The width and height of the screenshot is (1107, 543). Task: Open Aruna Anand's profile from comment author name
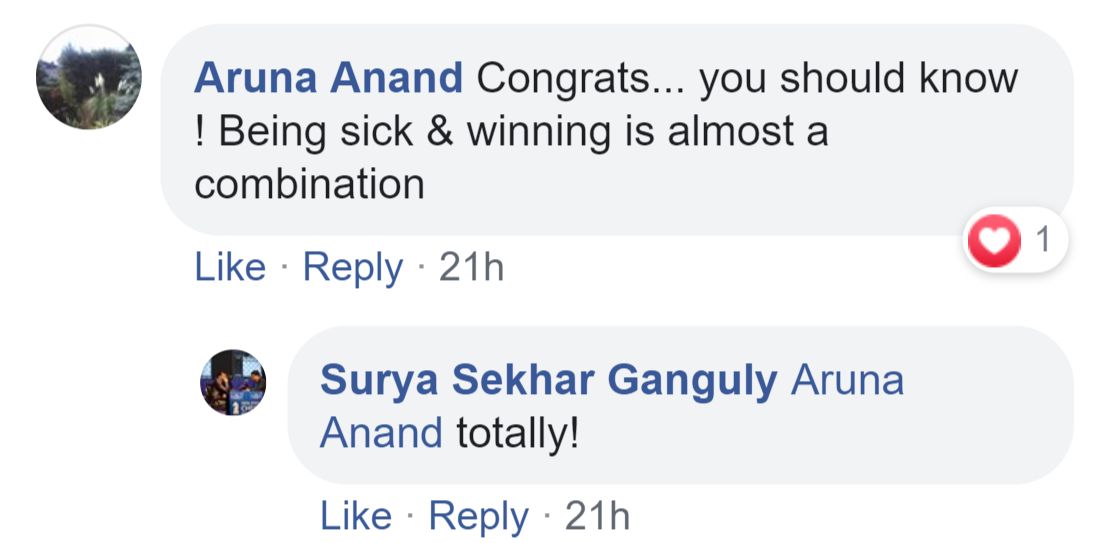click(329, 78)
